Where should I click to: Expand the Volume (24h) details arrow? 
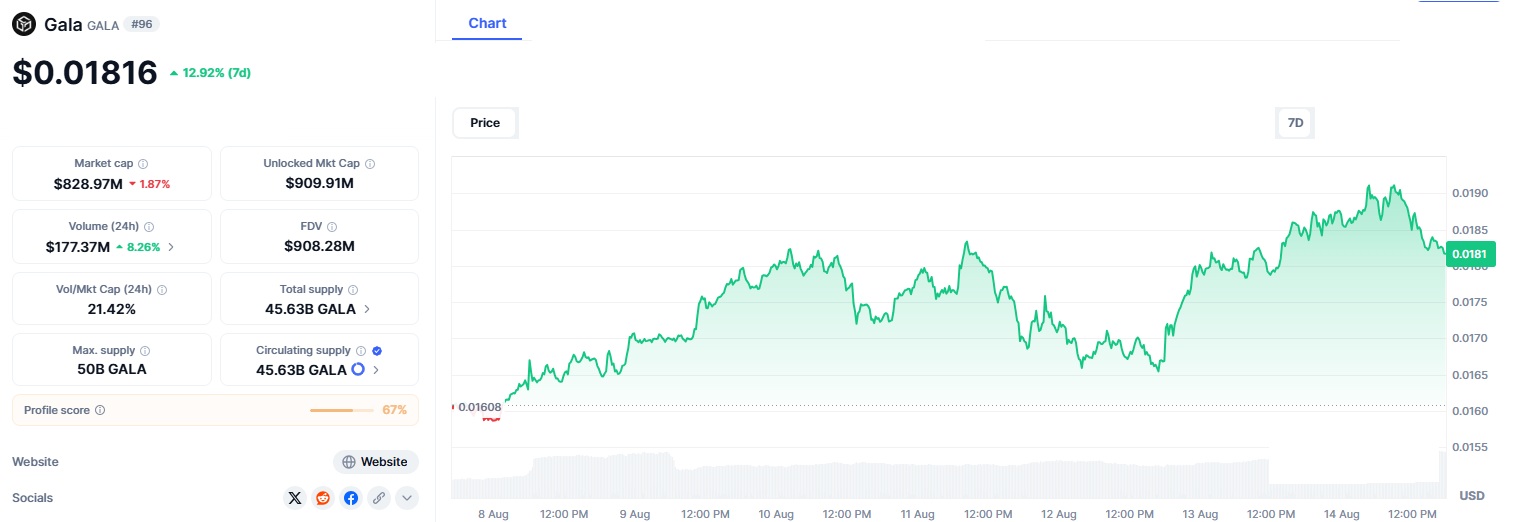coord(171,246)
